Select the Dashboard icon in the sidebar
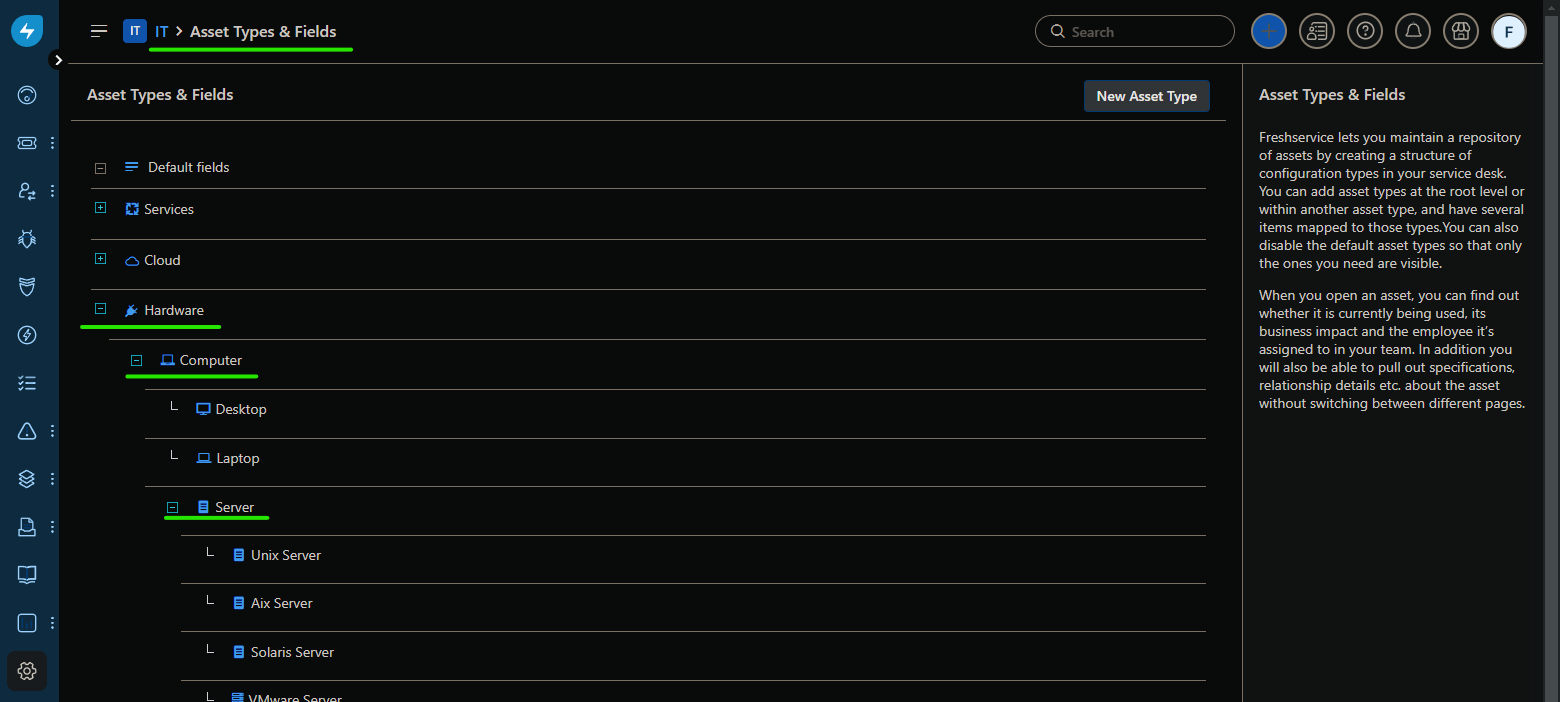1560x702 pixels. [x=26, y=95]
